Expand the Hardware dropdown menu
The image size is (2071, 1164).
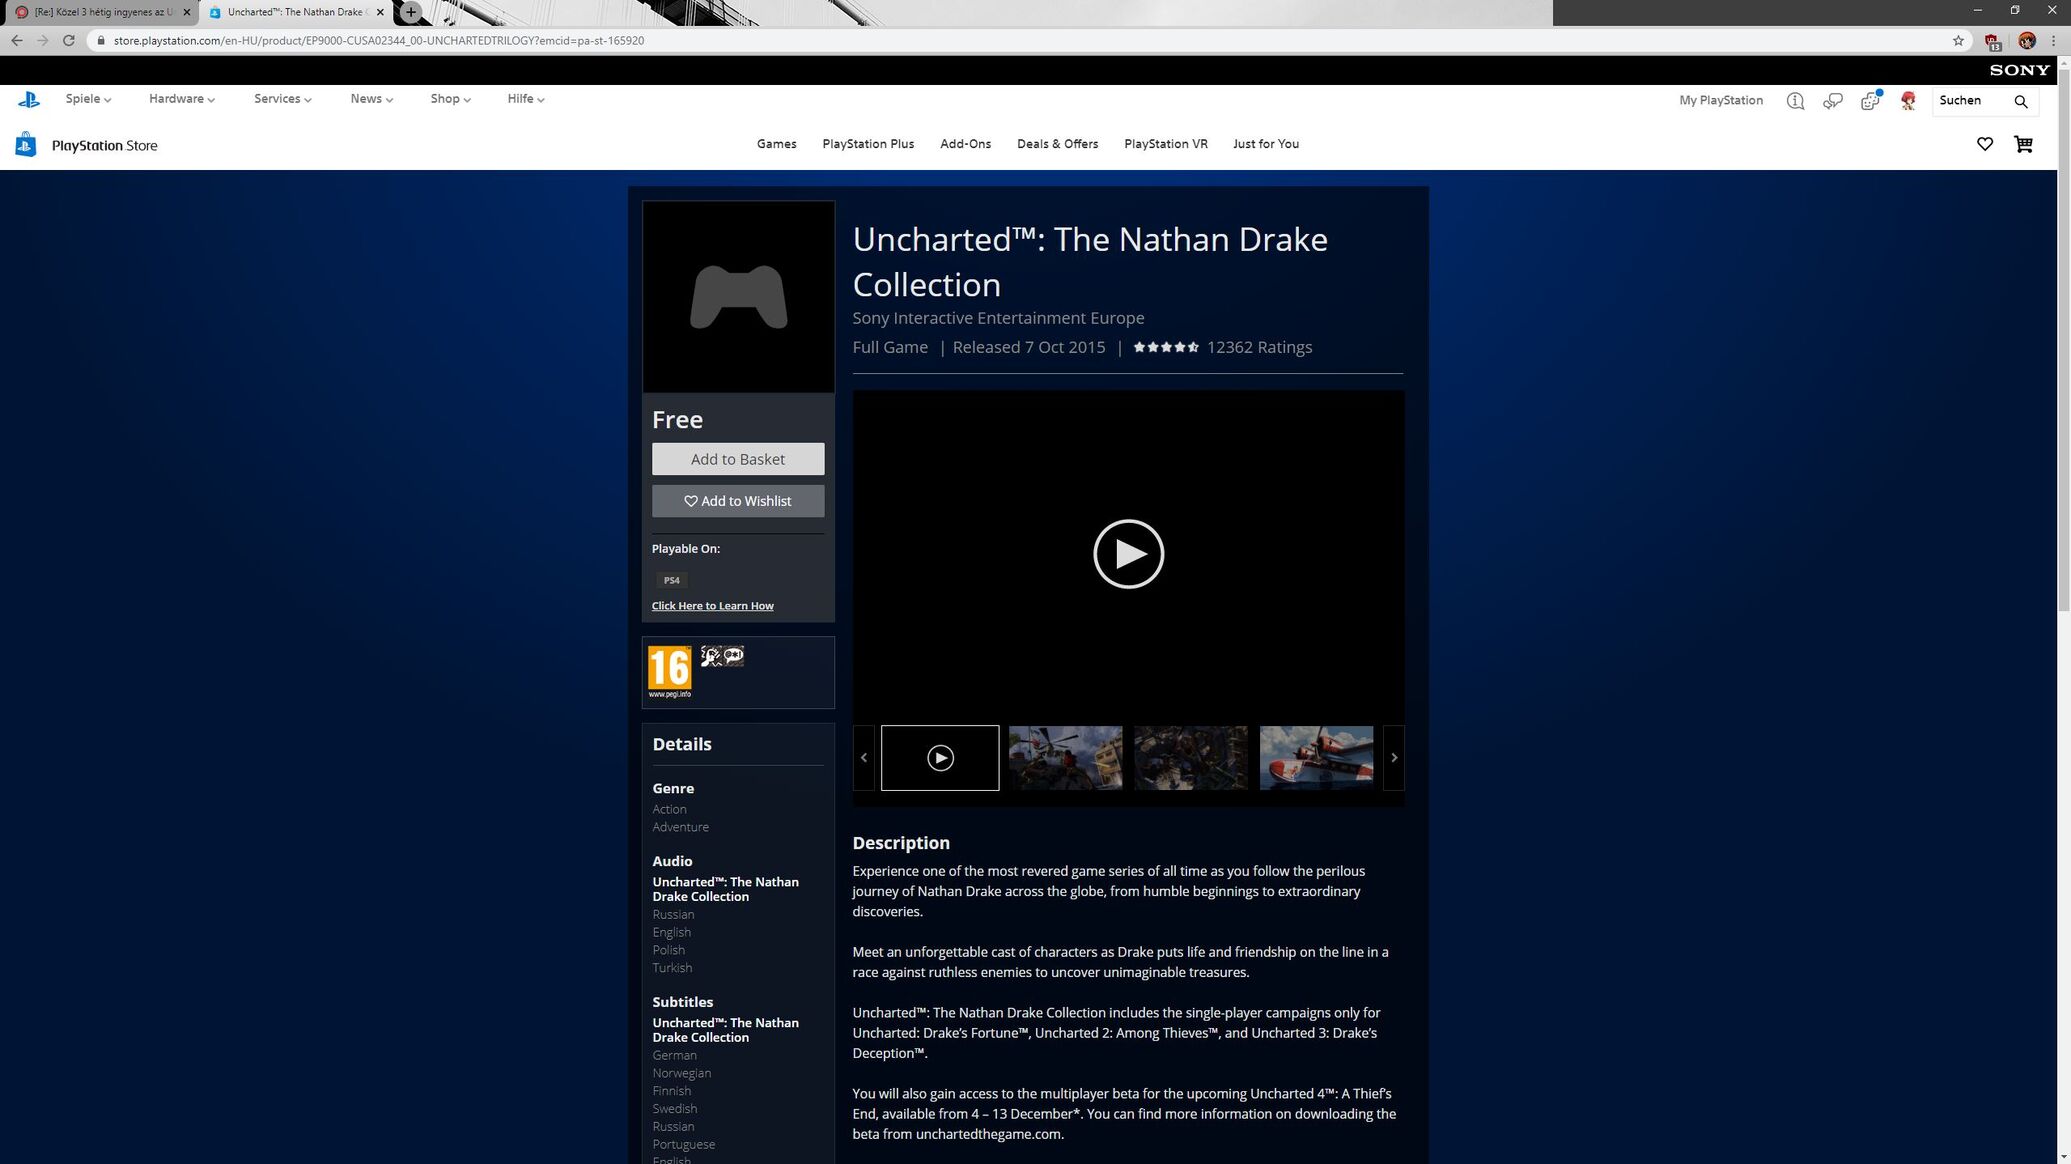[x=181, y=99]
